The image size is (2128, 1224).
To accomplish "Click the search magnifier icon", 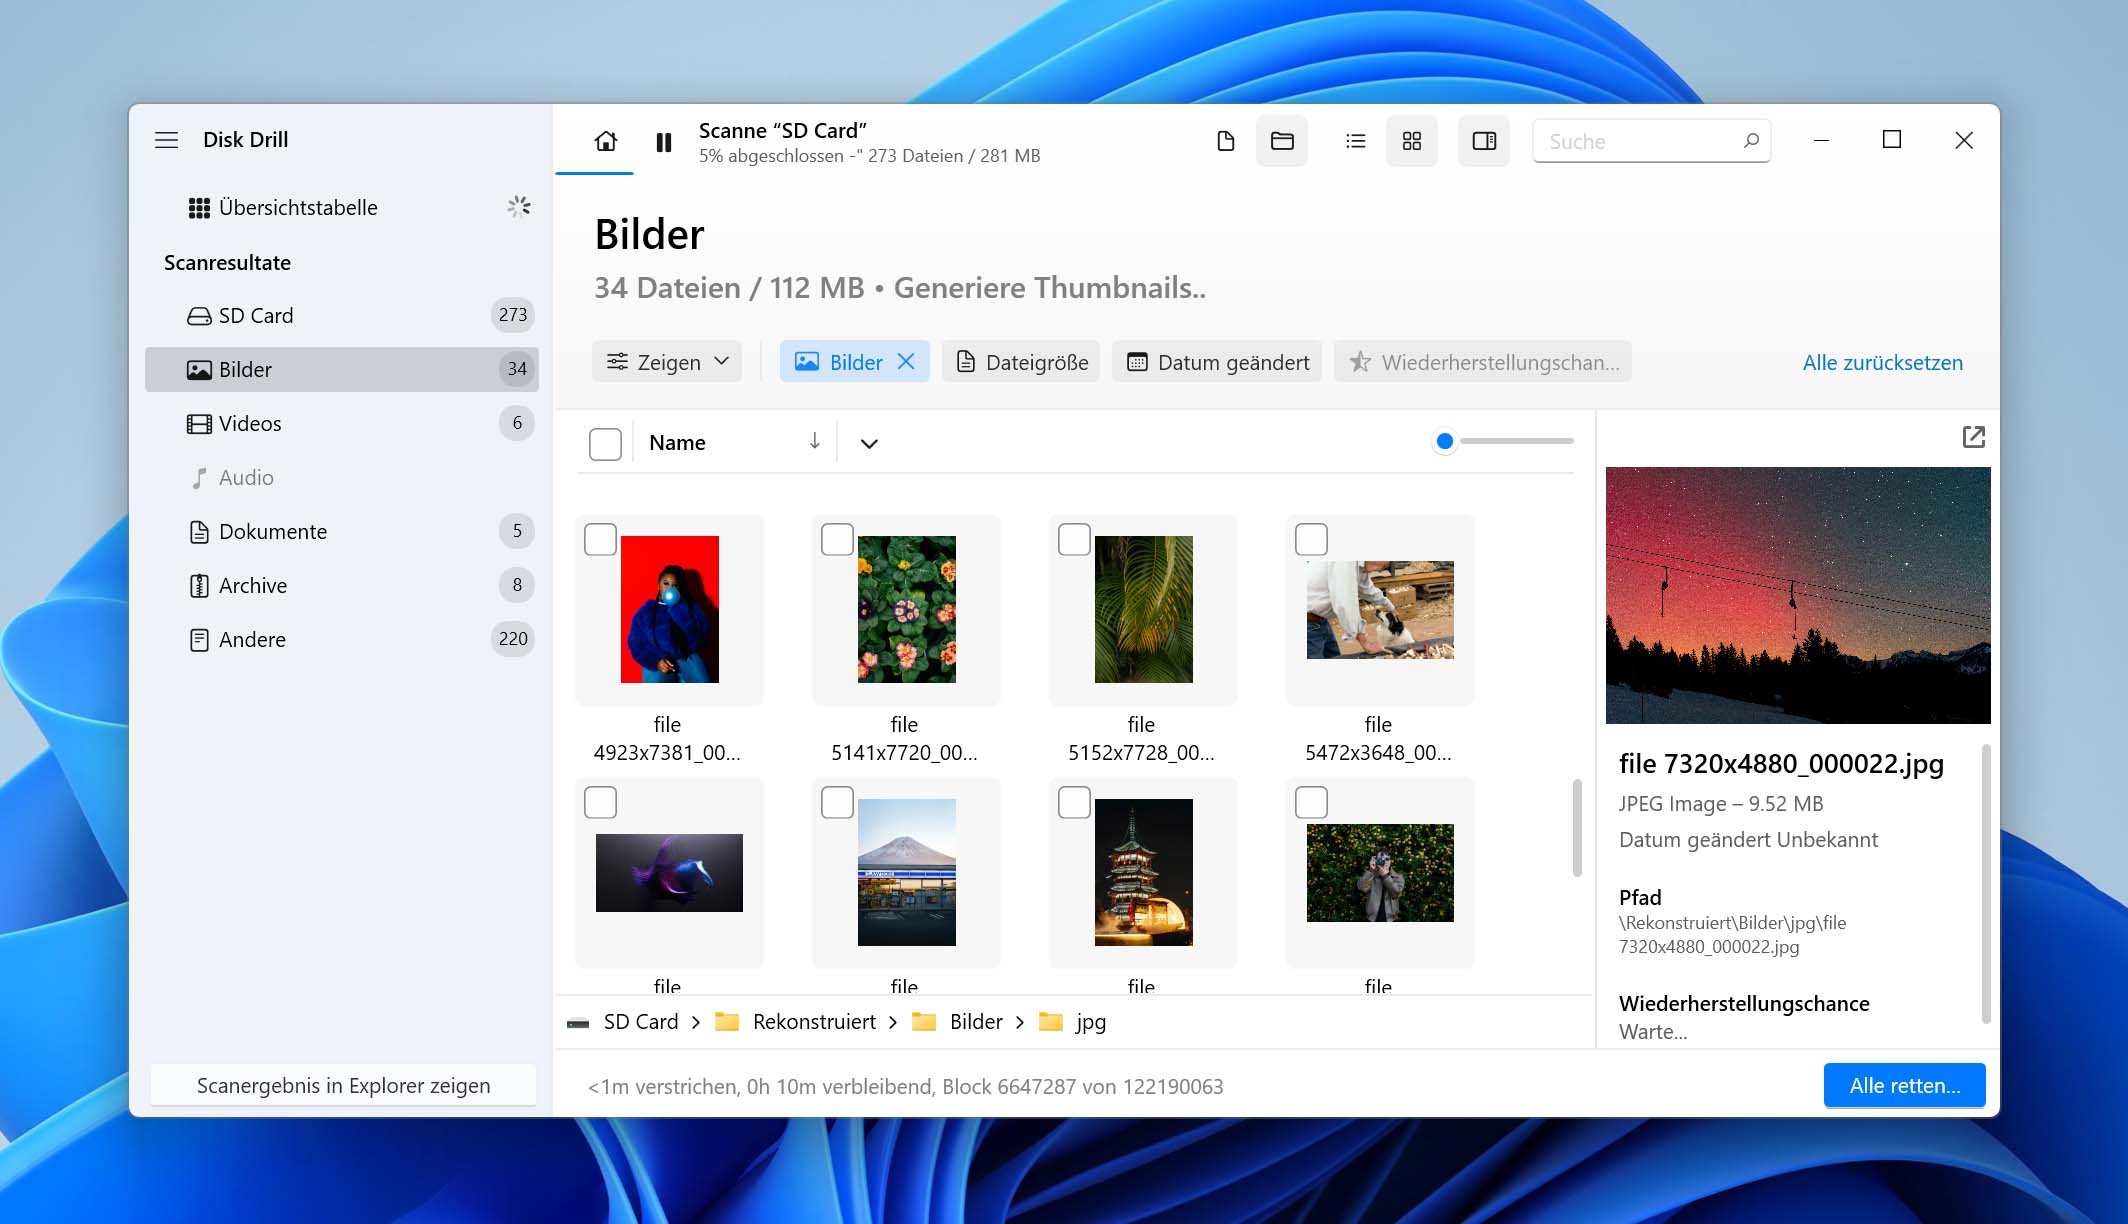I will [x=1751, y=141].
